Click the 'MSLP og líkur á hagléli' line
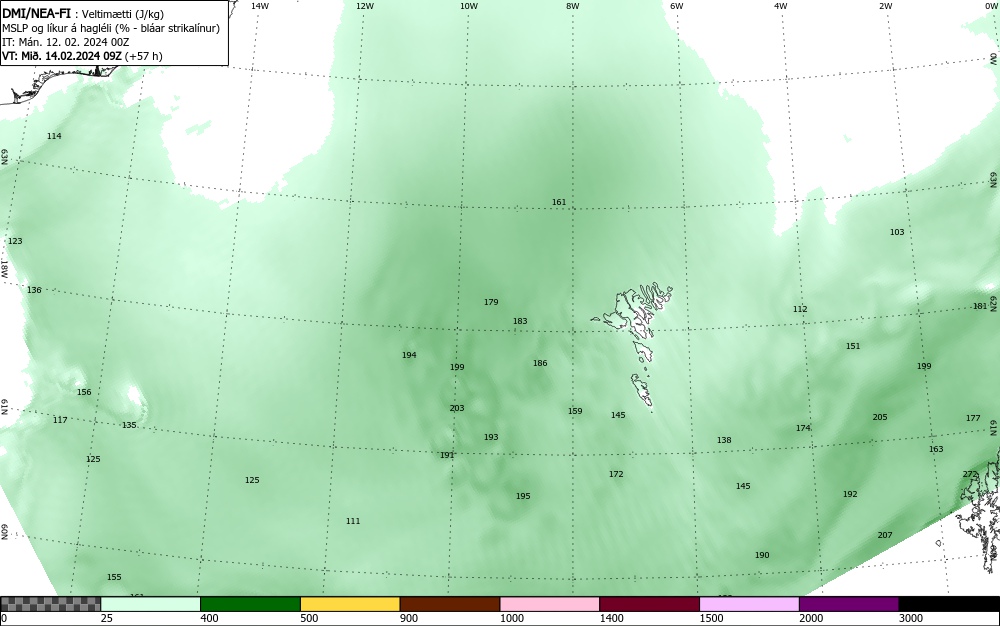 111,28
